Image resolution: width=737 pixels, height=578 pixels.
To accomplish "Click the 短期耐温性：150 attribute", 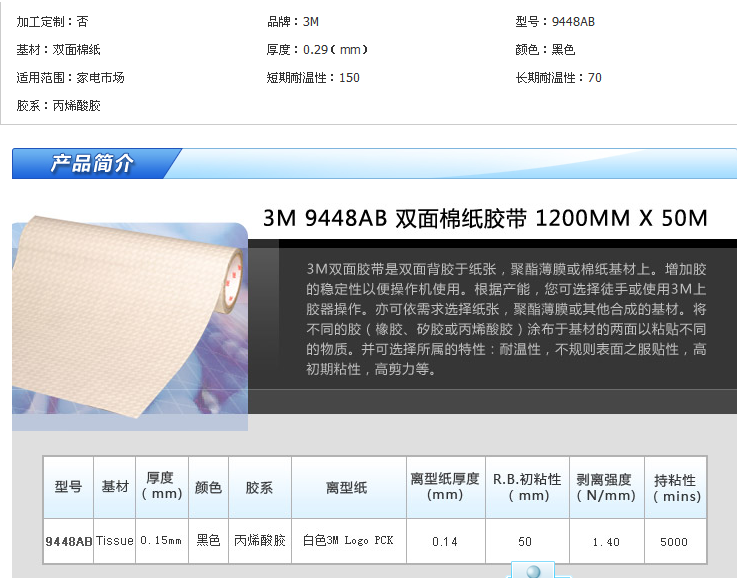I will tap(313, 78).
